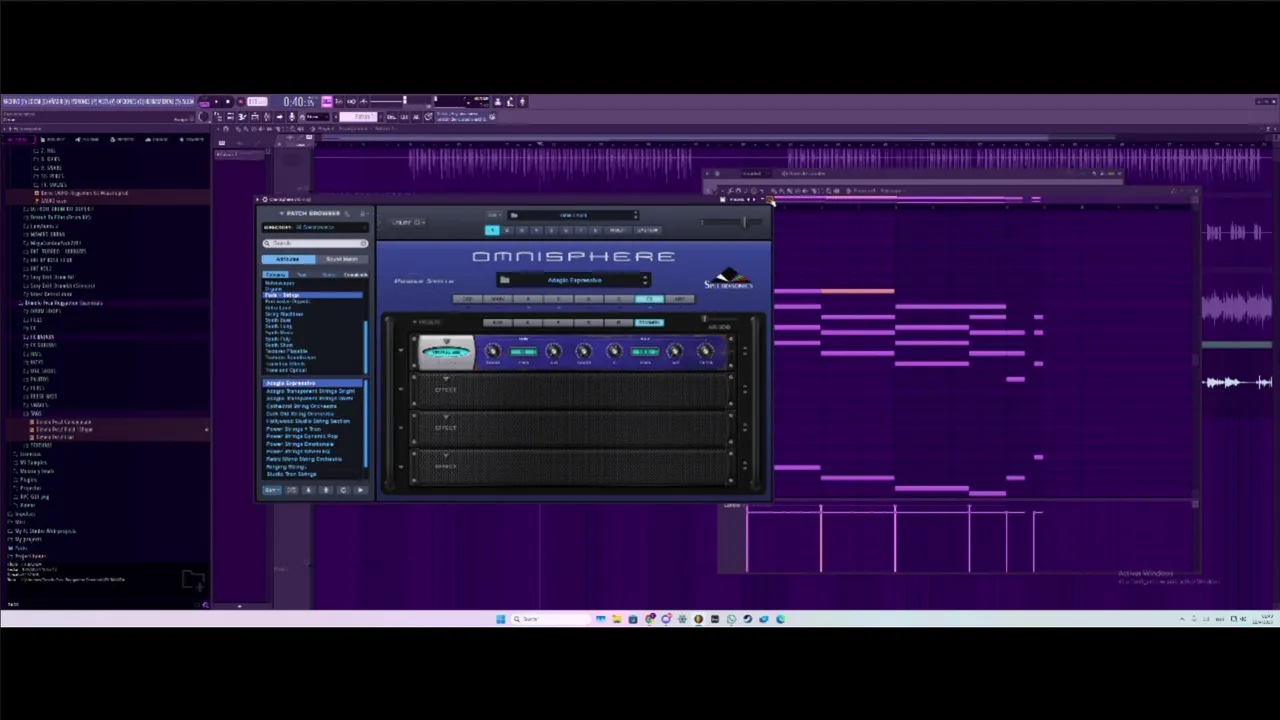Viewport: 1280px width, 720px height.
Task: Select Trons and Optical category
Action: tap(286, 370)
